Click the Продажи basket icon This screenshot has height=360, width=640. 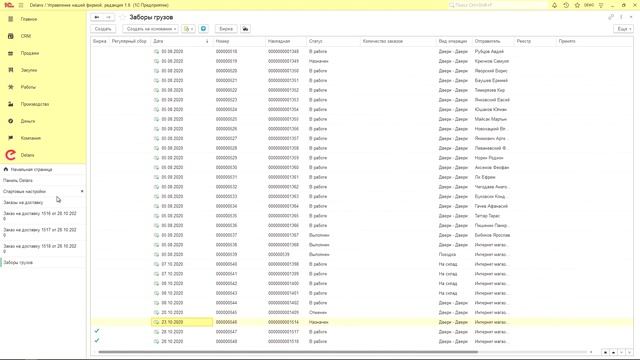click(x=11, y=53)
